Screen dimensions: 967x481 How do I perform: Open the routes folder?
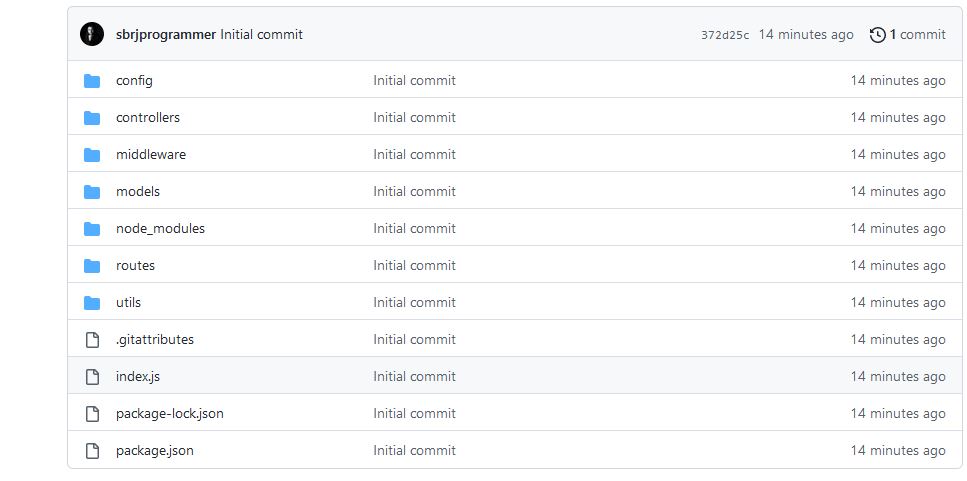click(x=135, y=265)
